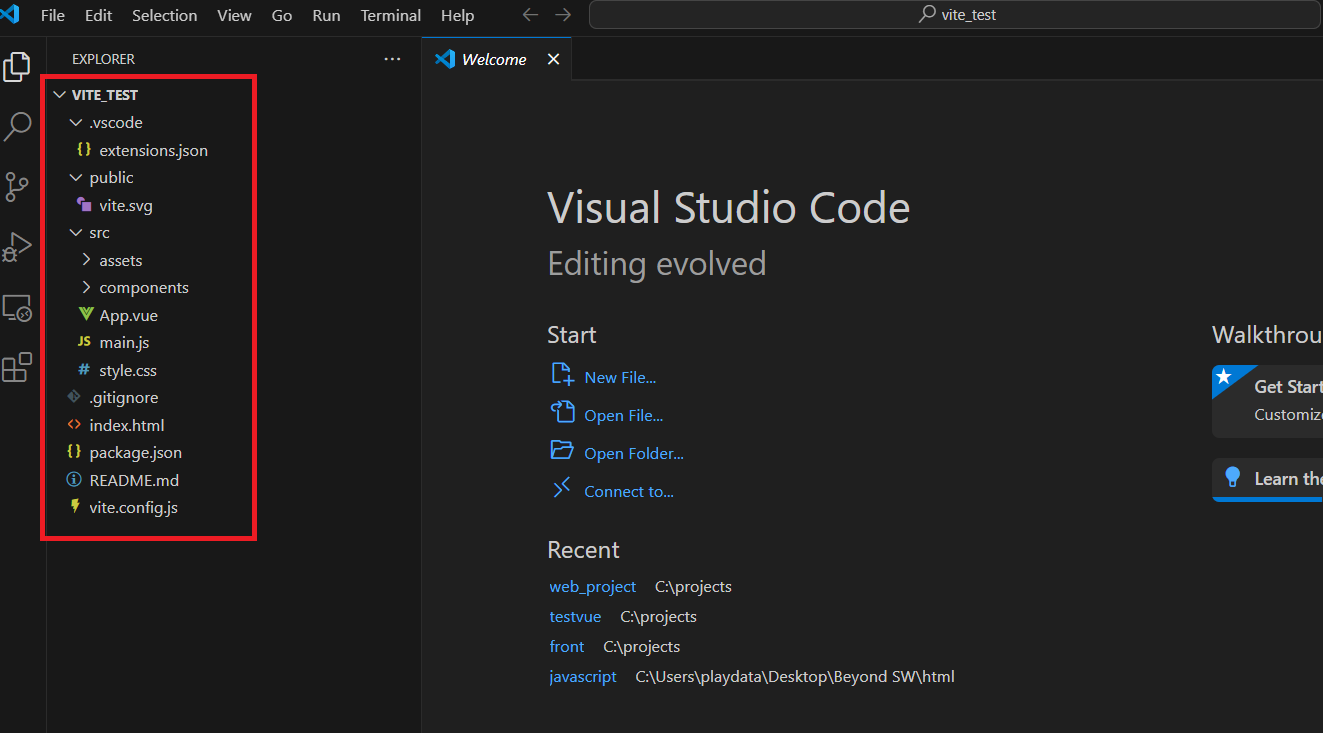The width and height of the screenshot is (1323, 733).
Task: Open the Remote Explorer view
Action: coord(17,308)
